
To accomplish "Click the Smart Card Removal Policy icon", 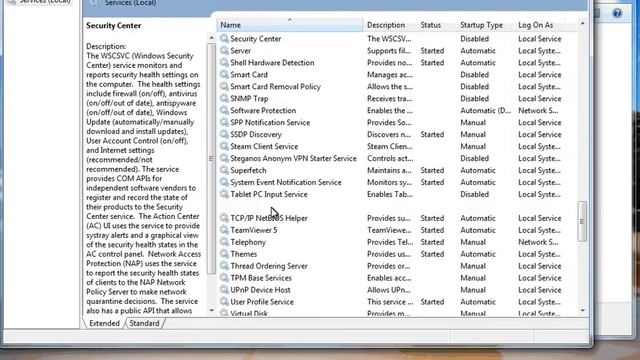I will click(x=224, y=86).
